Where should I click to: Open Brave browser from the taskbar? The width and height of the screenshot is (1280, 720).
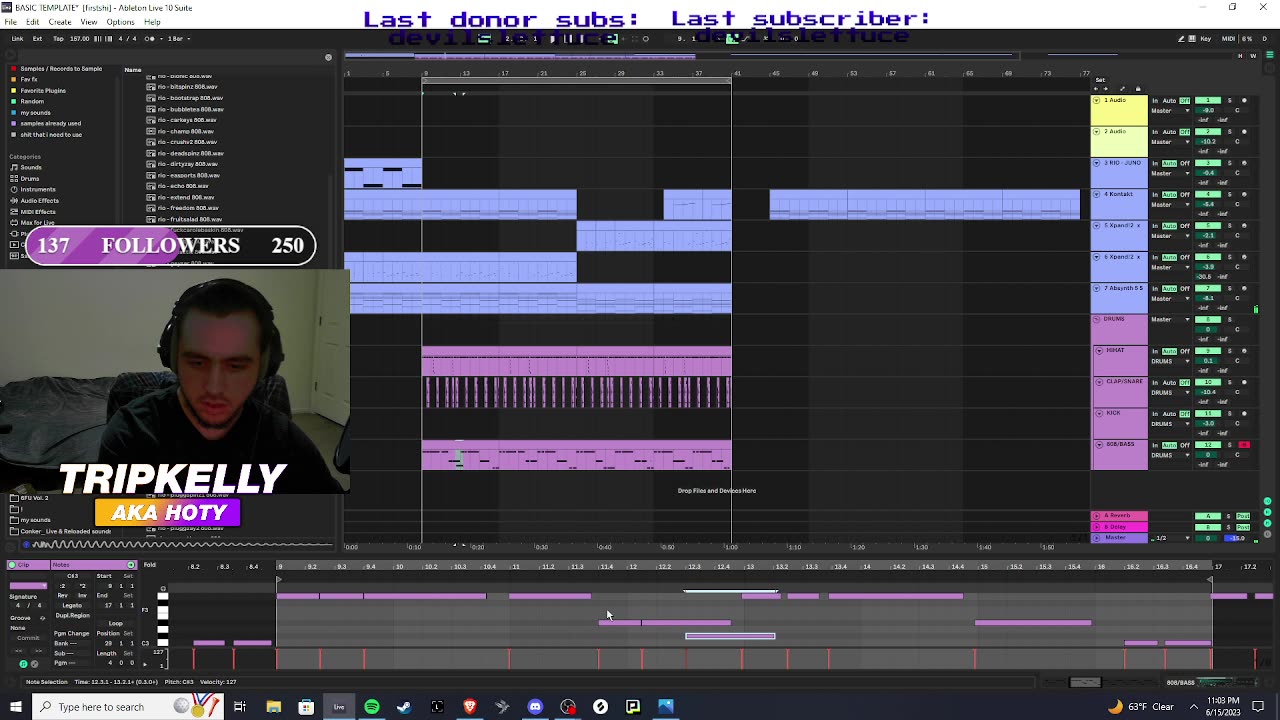(x=469, y=707)
